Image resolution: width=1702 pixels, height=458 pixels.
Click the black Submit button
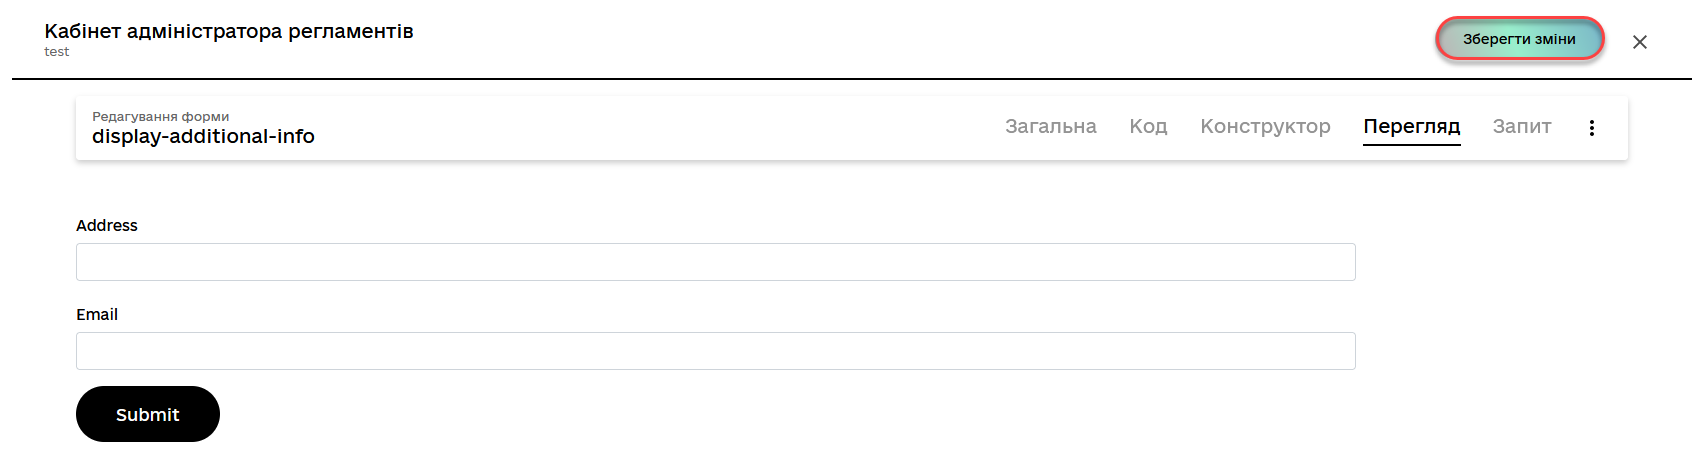tap(147, 414)
